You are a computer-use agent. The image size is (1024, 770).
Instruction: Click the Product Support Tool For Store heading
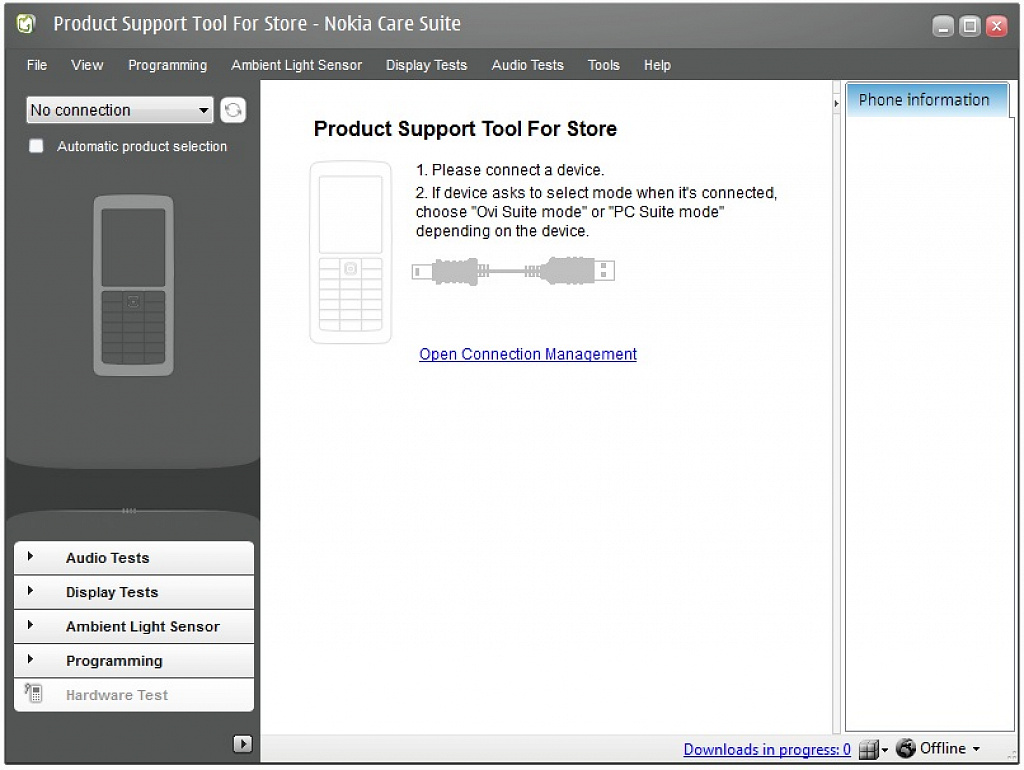click(x=465, y=129)
